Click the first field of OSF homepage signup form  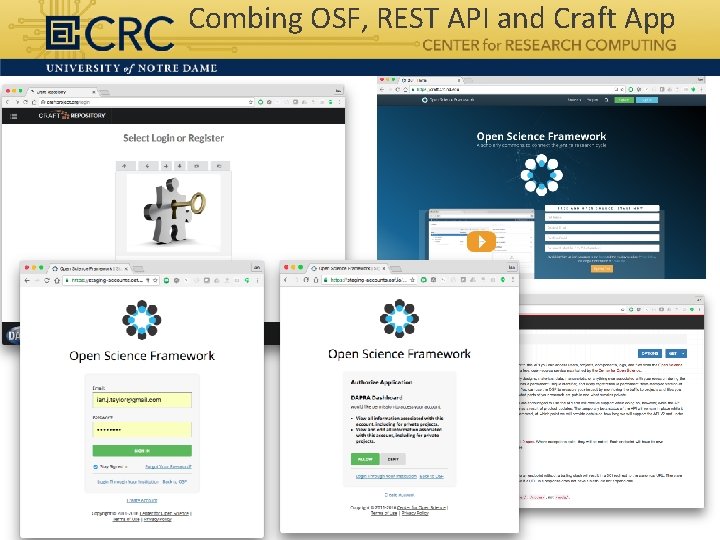[x=602, y=217]
